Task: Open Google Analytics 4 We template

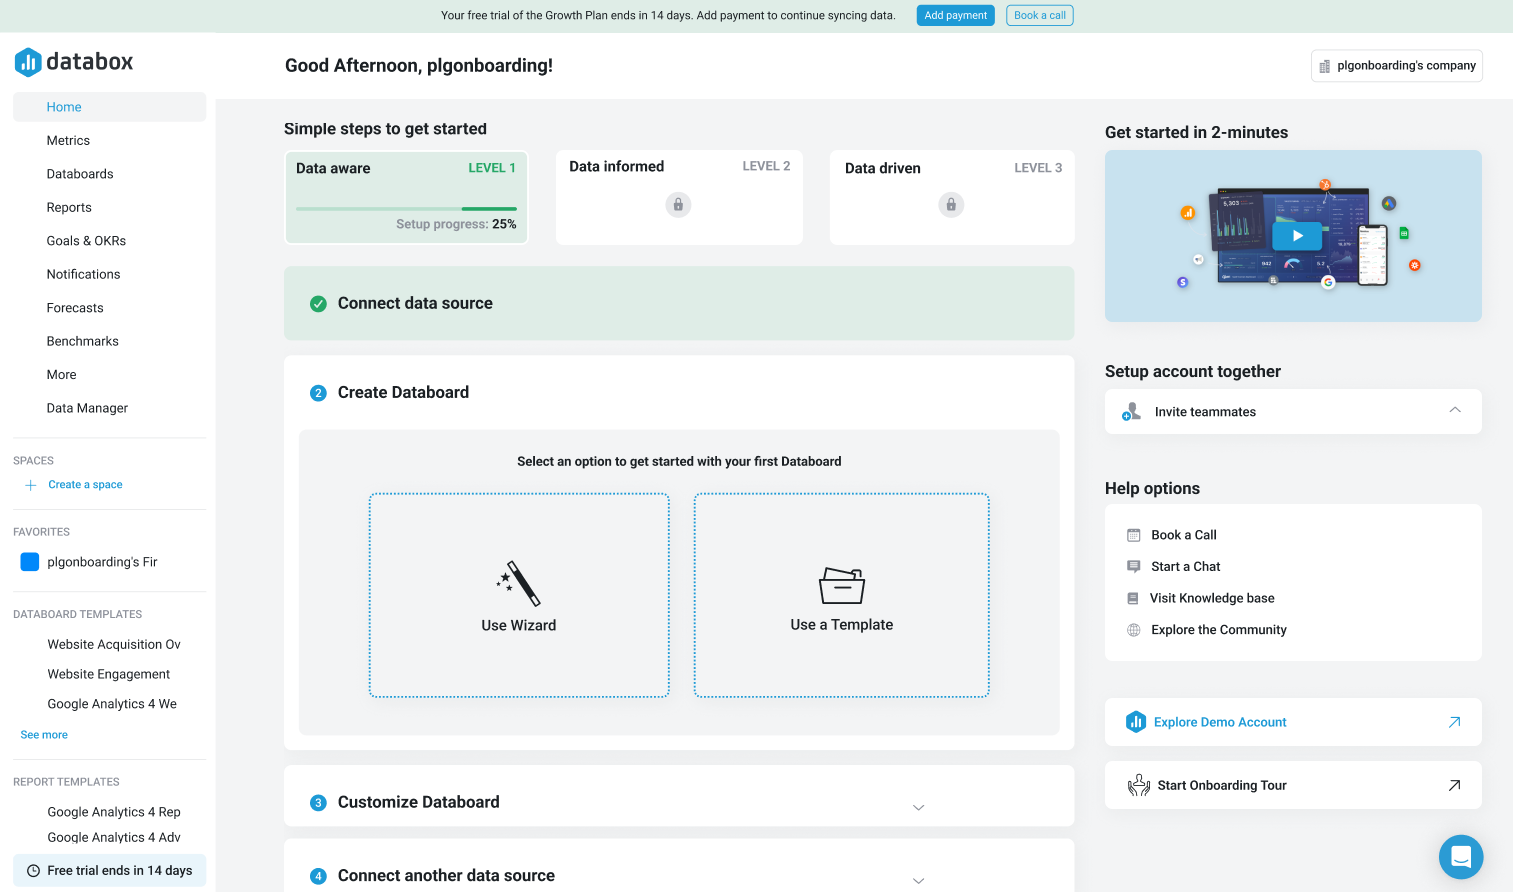Action: click(x=112, y=705)
